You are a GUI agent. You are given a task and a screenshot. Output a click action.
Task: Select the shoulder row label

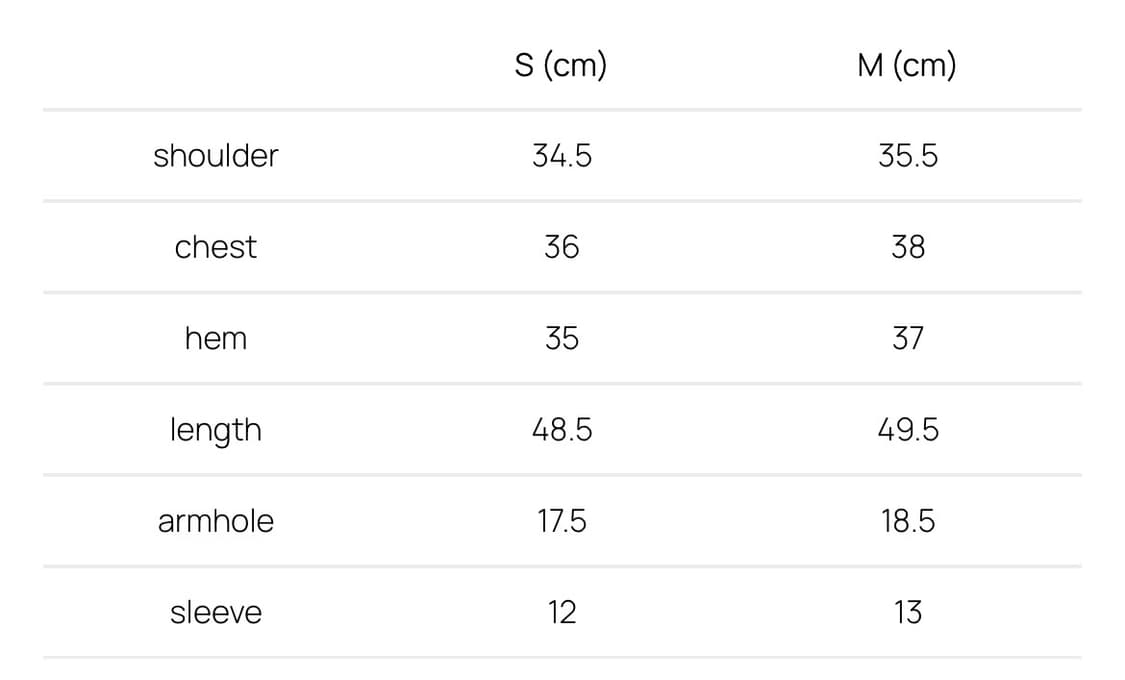coord(215,156)
